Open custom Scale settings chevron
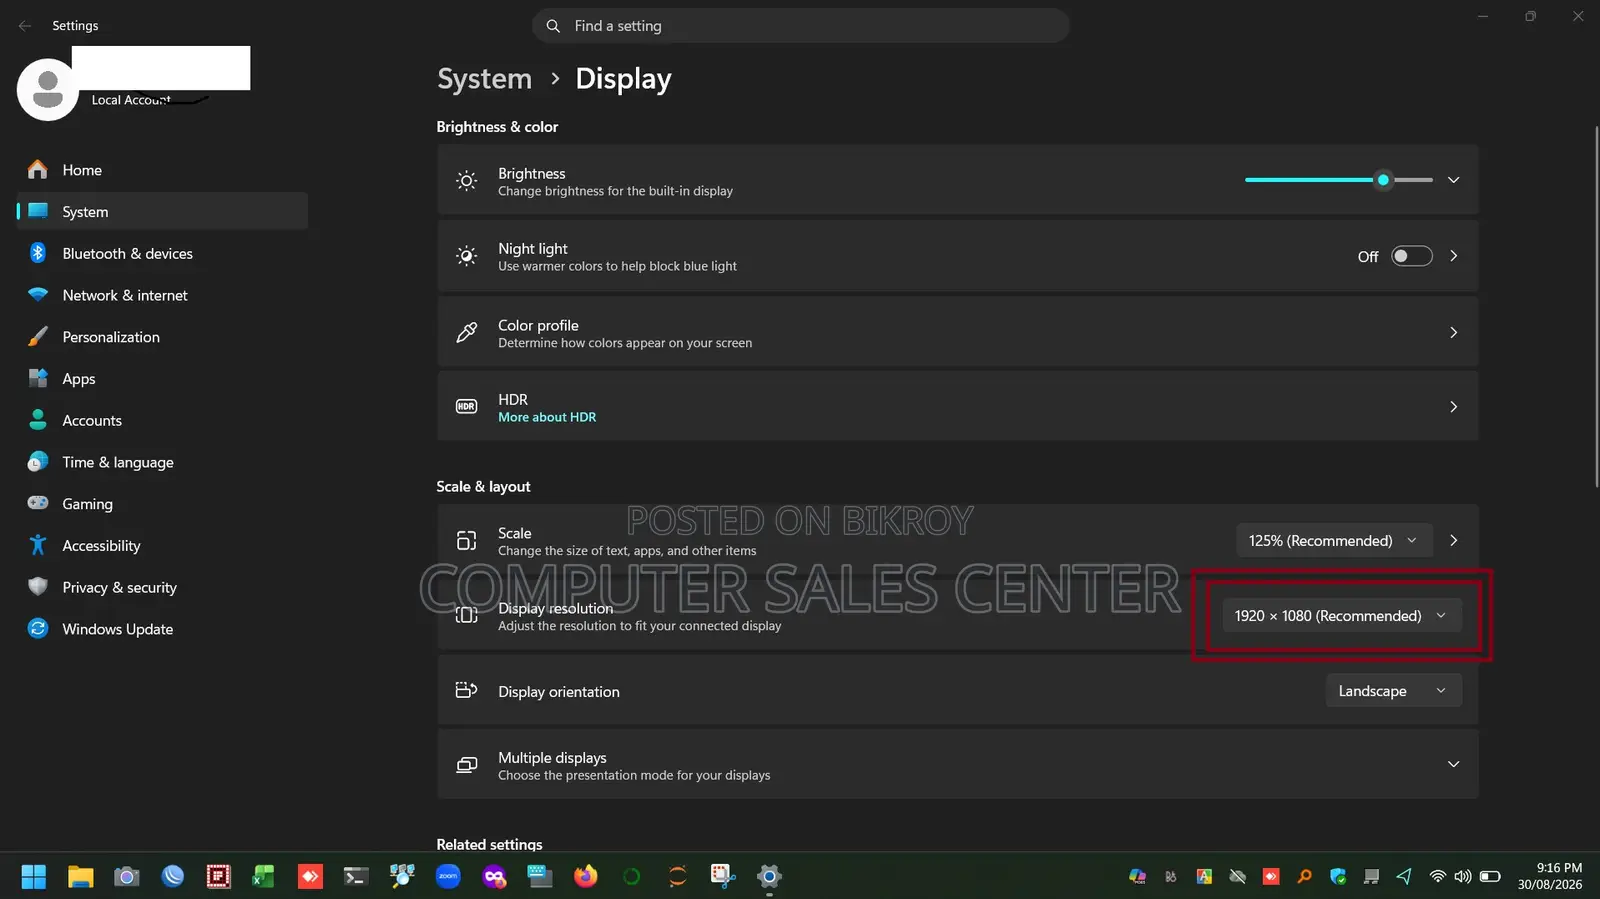The width and height of the screenshot is (1600, 899). coord(1453,541)
